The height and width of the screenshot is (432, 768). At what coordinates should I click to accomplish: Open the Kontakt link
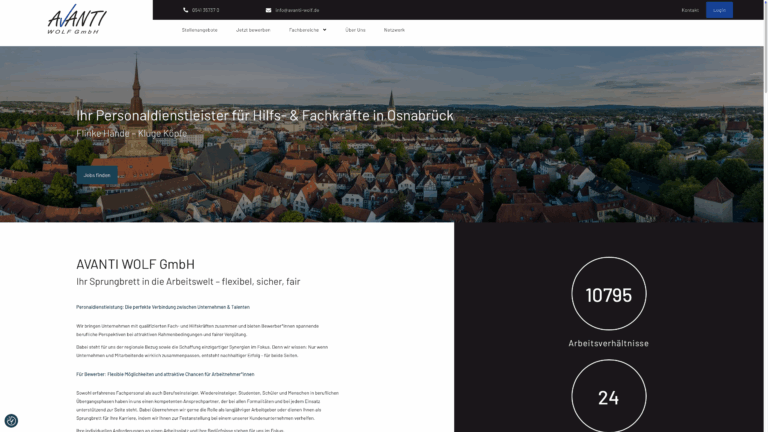click(690, 10)
